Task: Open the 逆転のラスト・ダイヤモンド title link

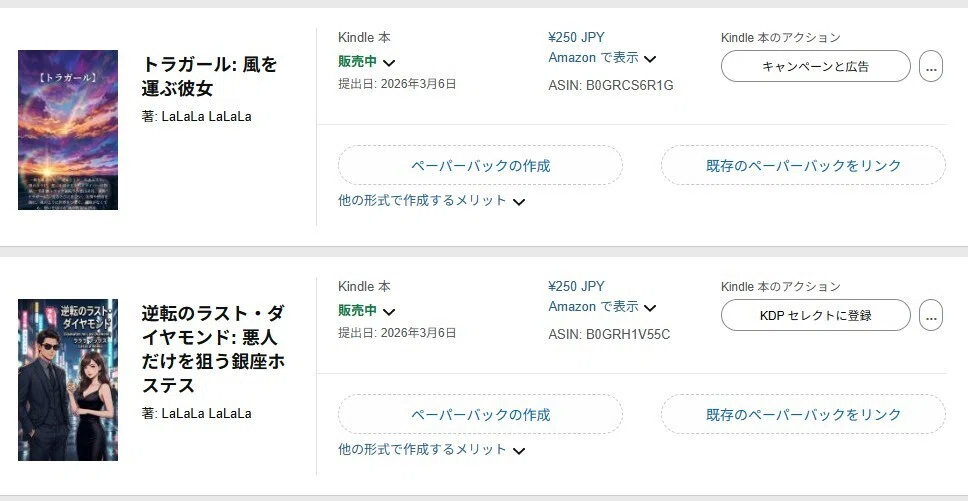Action: click(x=213, y=349)
